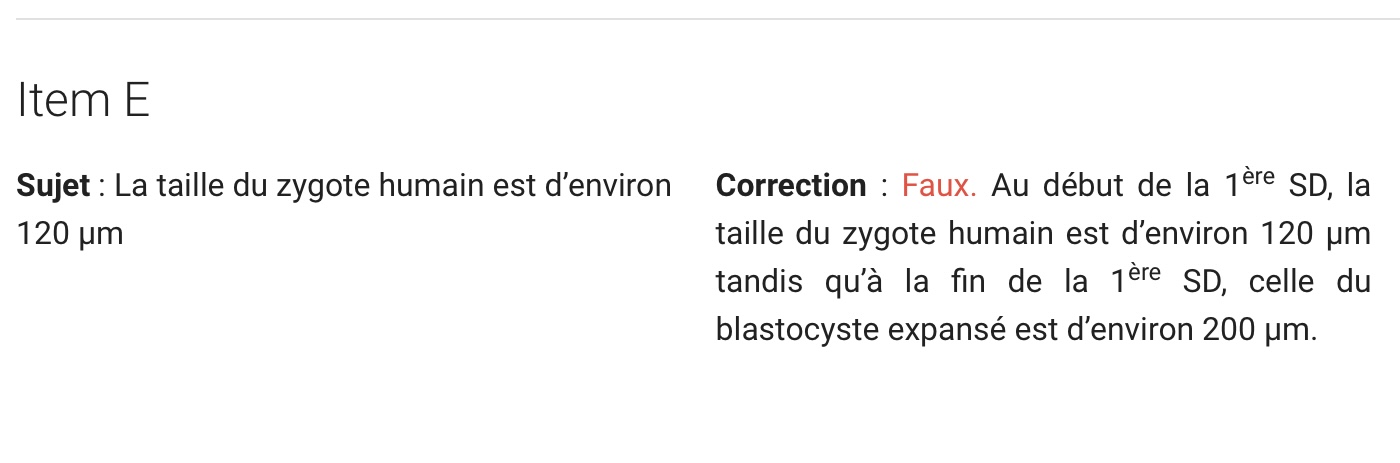Click "200 µm." ending the correction
The image size is (1400, 463).
[1260, 330]
